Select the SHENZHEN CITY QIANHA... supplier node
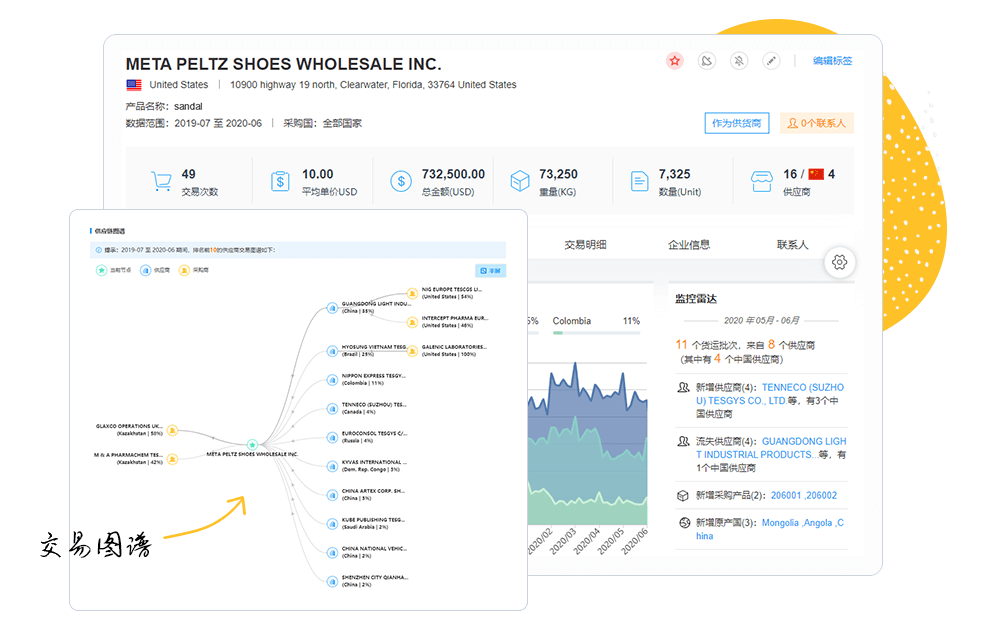 332,581
